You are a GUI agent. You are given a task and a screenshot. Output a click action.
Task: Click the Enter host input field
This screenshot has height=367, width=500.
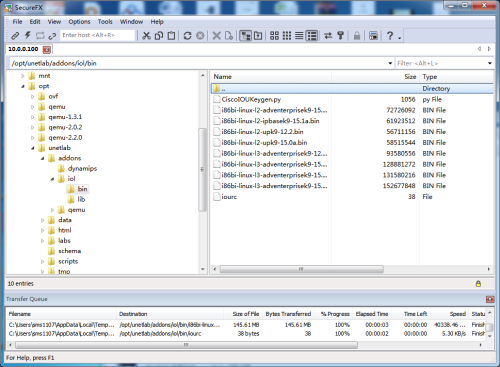coord(98,35)
